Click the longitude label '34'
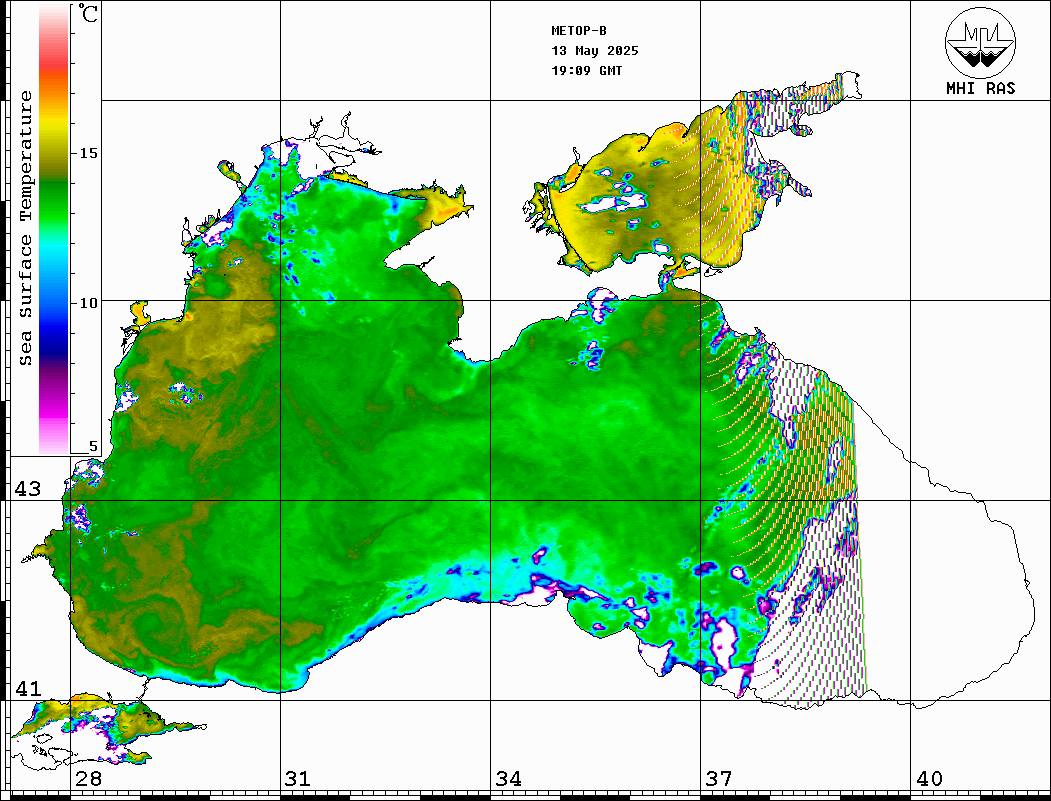The width and height of the screenshot is (1051, 801). point(508,779)
